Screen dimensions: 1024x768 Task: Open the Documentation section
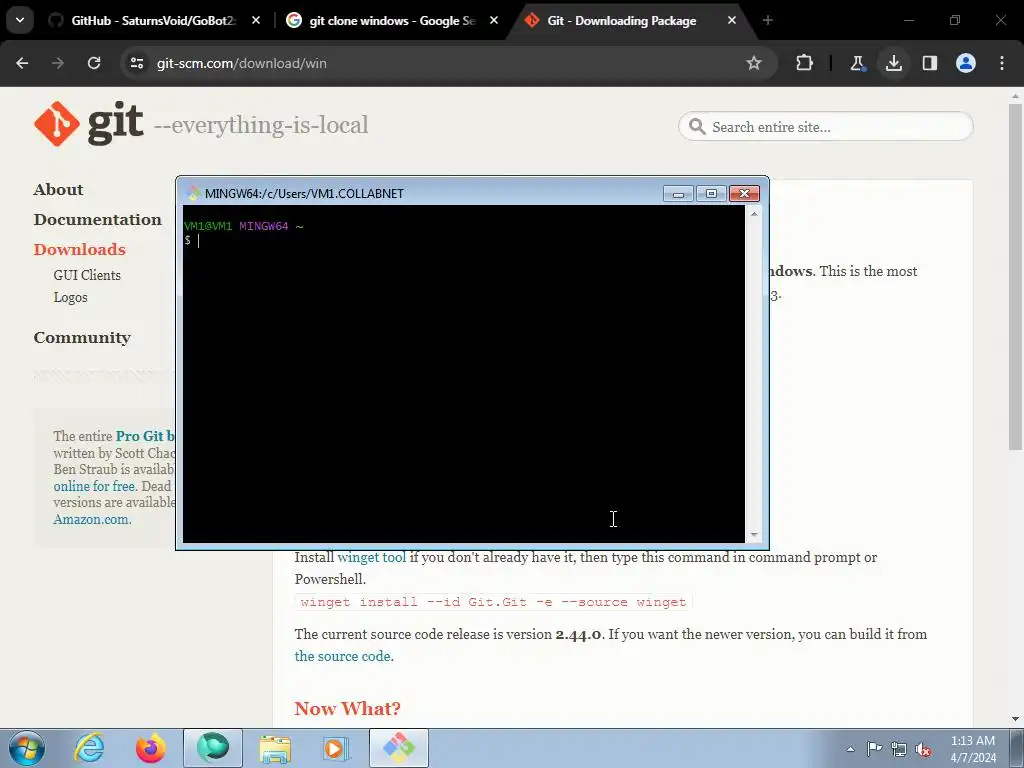coord(97,219)
